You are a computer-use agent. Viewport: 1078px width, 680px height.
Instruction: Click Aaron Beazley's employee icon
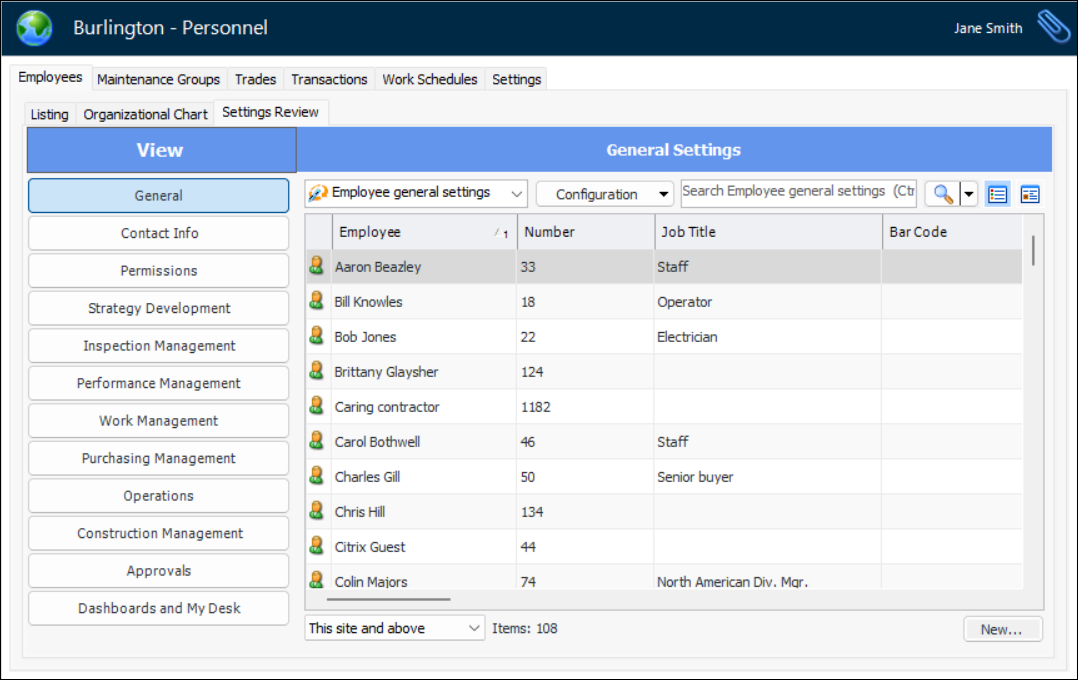click(x=317, y=266)
